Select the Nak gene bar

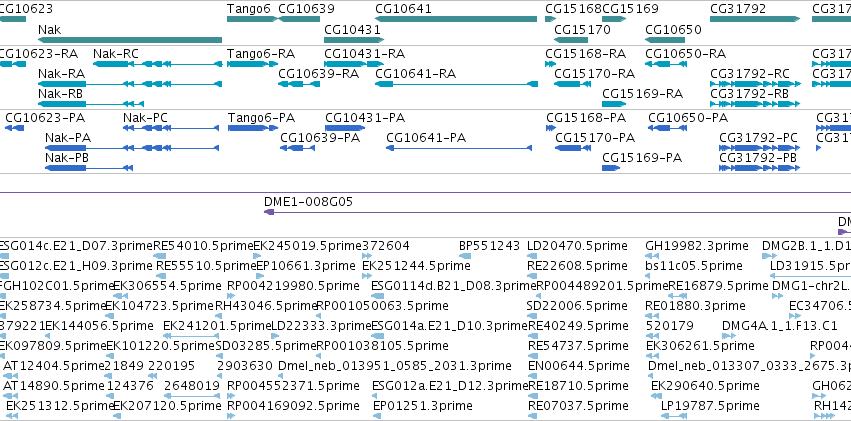point(130,40)
